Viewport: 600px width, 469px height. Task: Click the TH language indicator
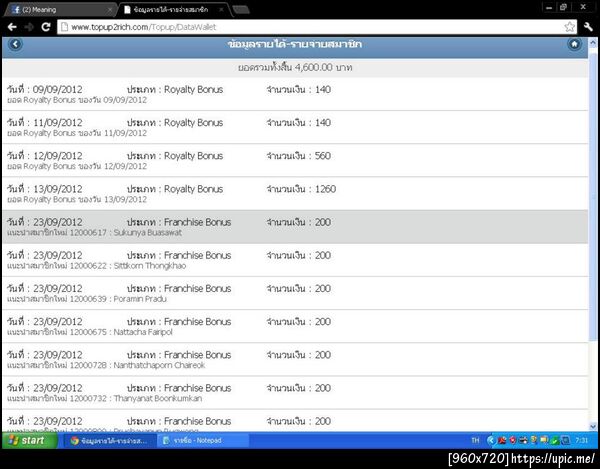(x=475, y=441)
